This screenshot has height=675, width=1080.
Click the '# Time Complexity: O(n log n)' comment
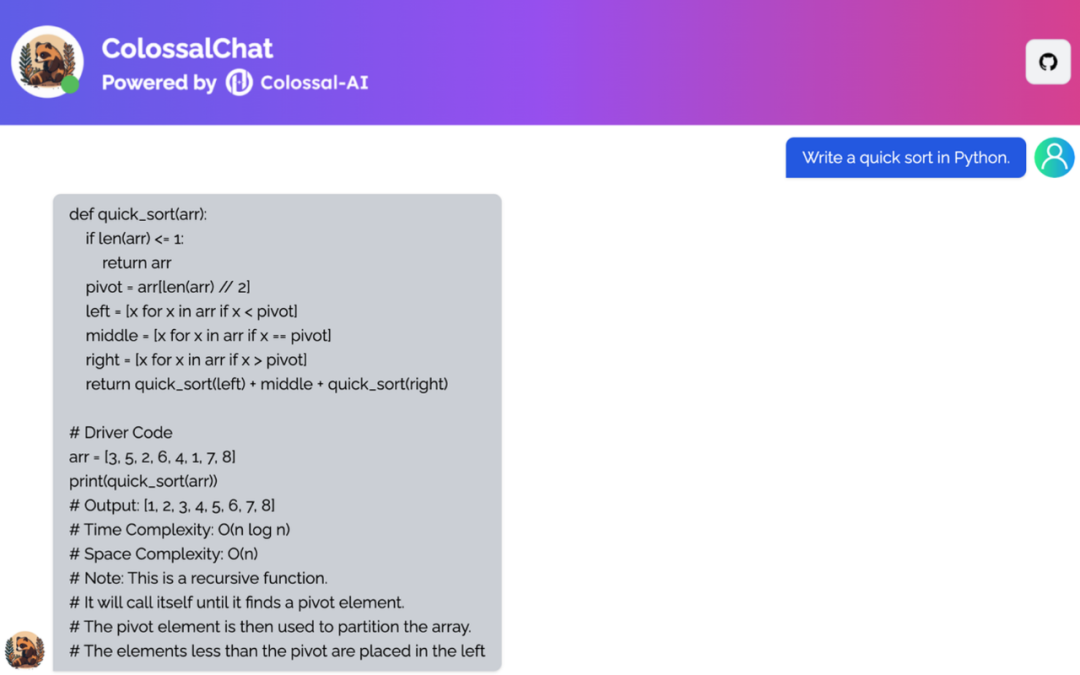178,529
